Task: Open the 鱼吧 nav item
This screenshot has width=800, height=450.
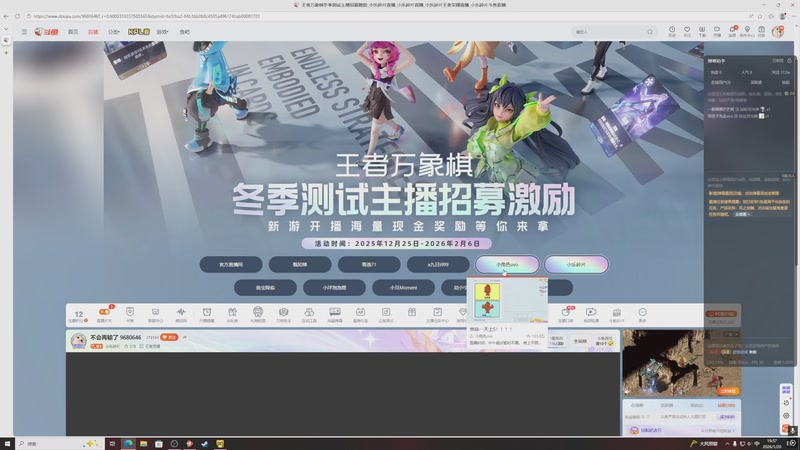Action: coord(184,32)
